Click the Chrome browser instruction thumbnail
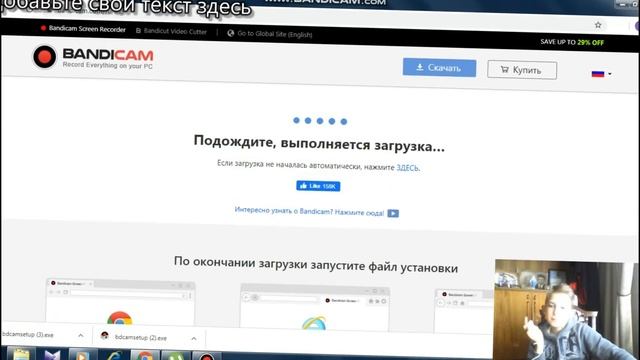This screenshot has height=360, width=640. click(120, 302)
